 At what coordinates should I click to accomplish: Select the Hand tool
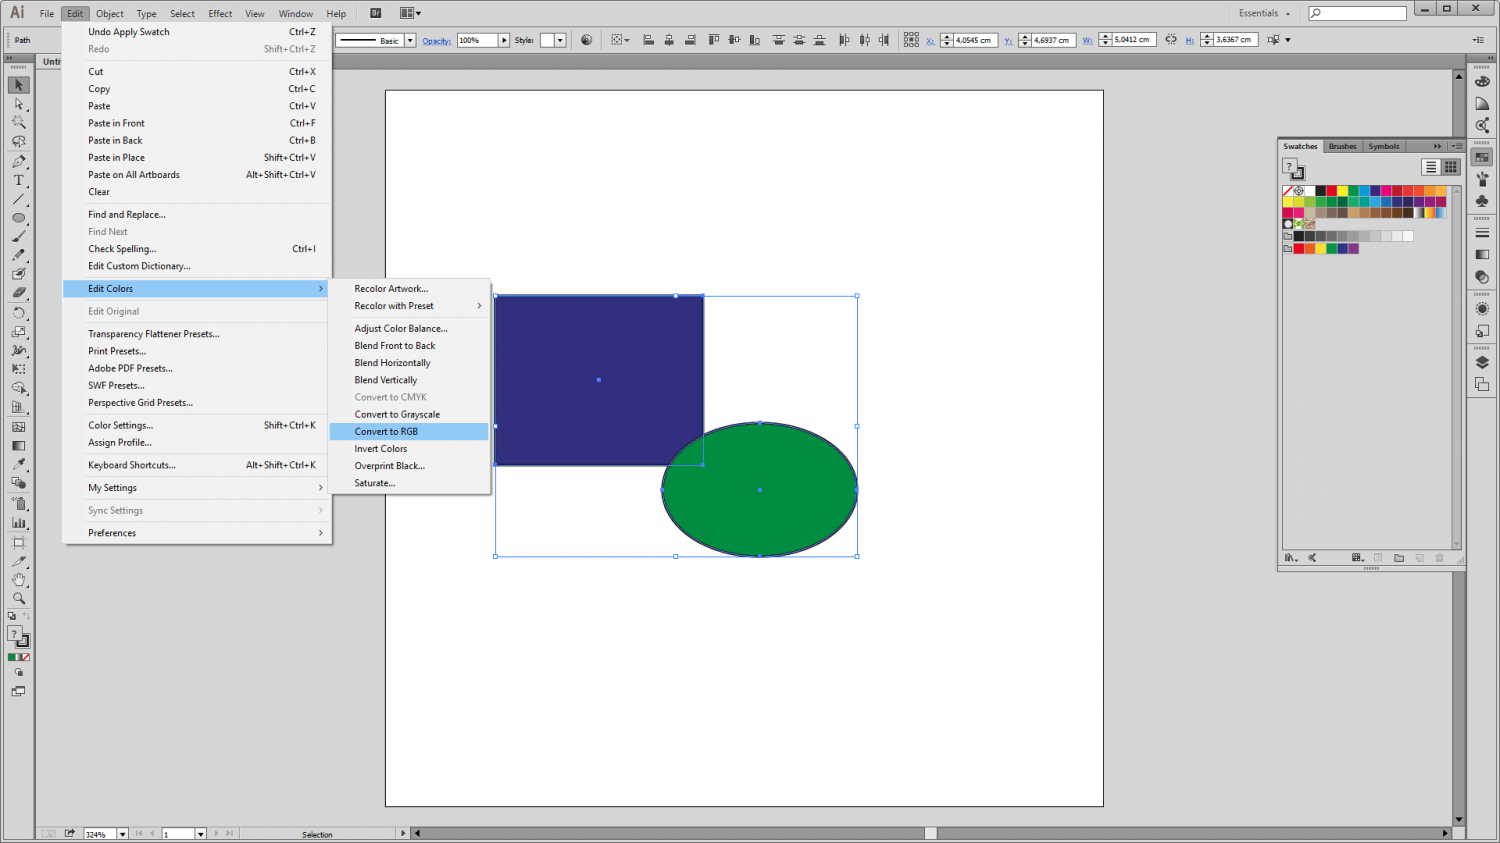point(18,579)
